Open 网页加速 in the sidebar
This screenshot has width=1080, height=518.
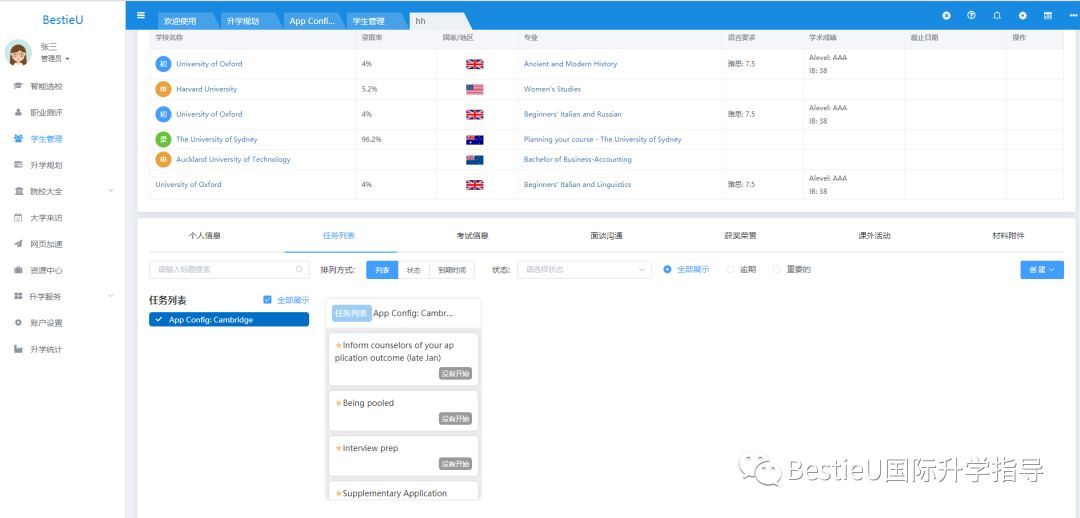[x=46, y=244]
